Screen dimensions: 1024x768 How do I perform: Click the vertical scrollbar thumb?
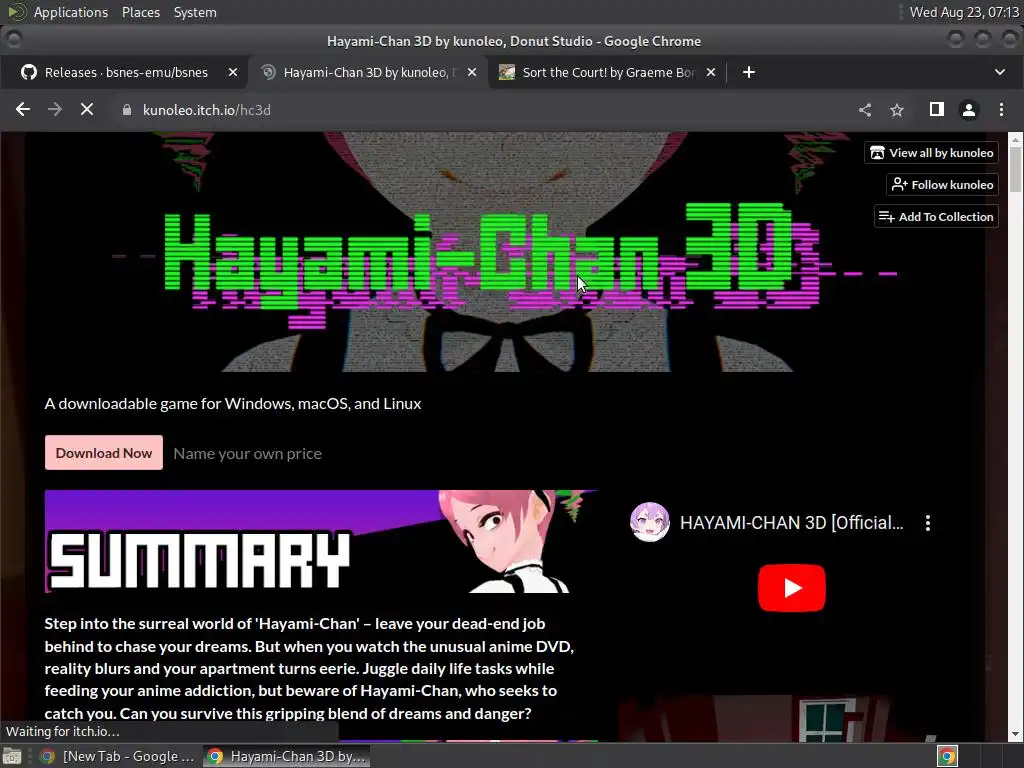(x=1016, y=168)
